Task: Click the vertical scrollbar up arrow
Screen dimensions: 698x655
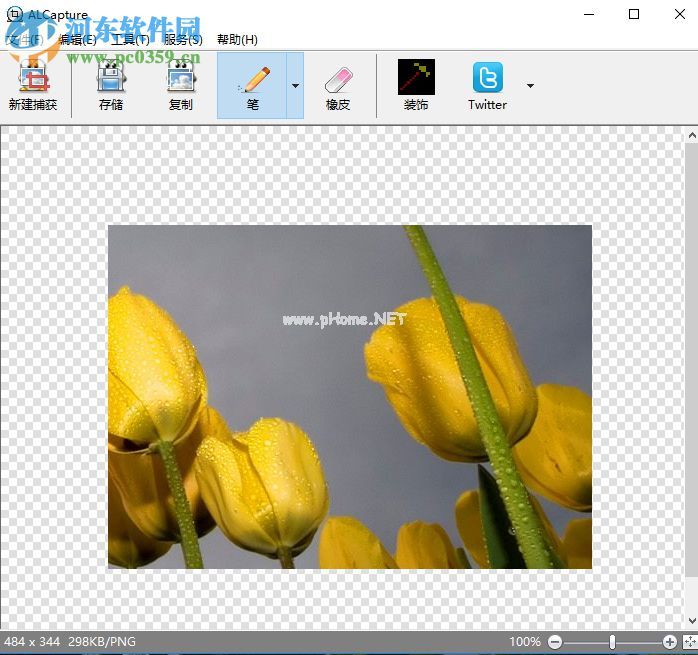Action: [x=692, y=135]
